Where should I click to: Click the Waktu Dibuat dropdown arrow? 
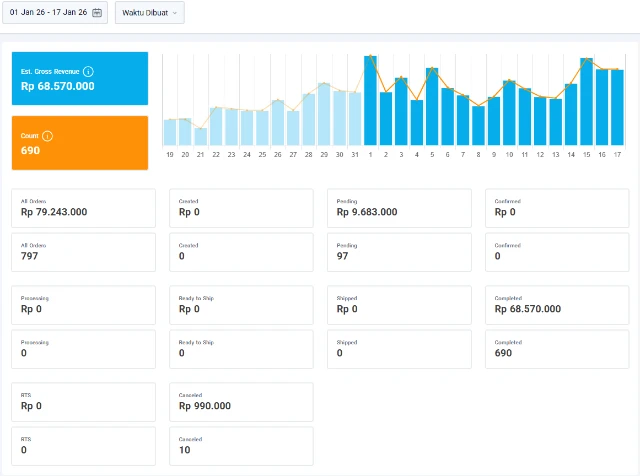tap(176, 13)
